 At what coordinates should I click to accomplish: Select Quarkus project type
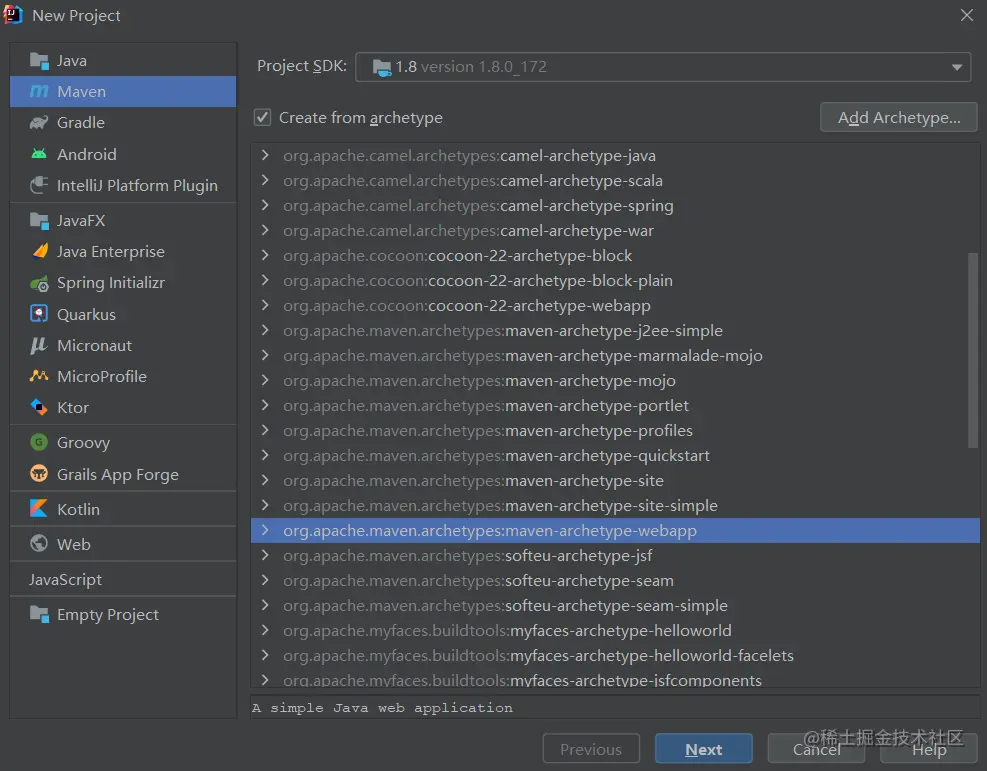click(x=123, y=314)
